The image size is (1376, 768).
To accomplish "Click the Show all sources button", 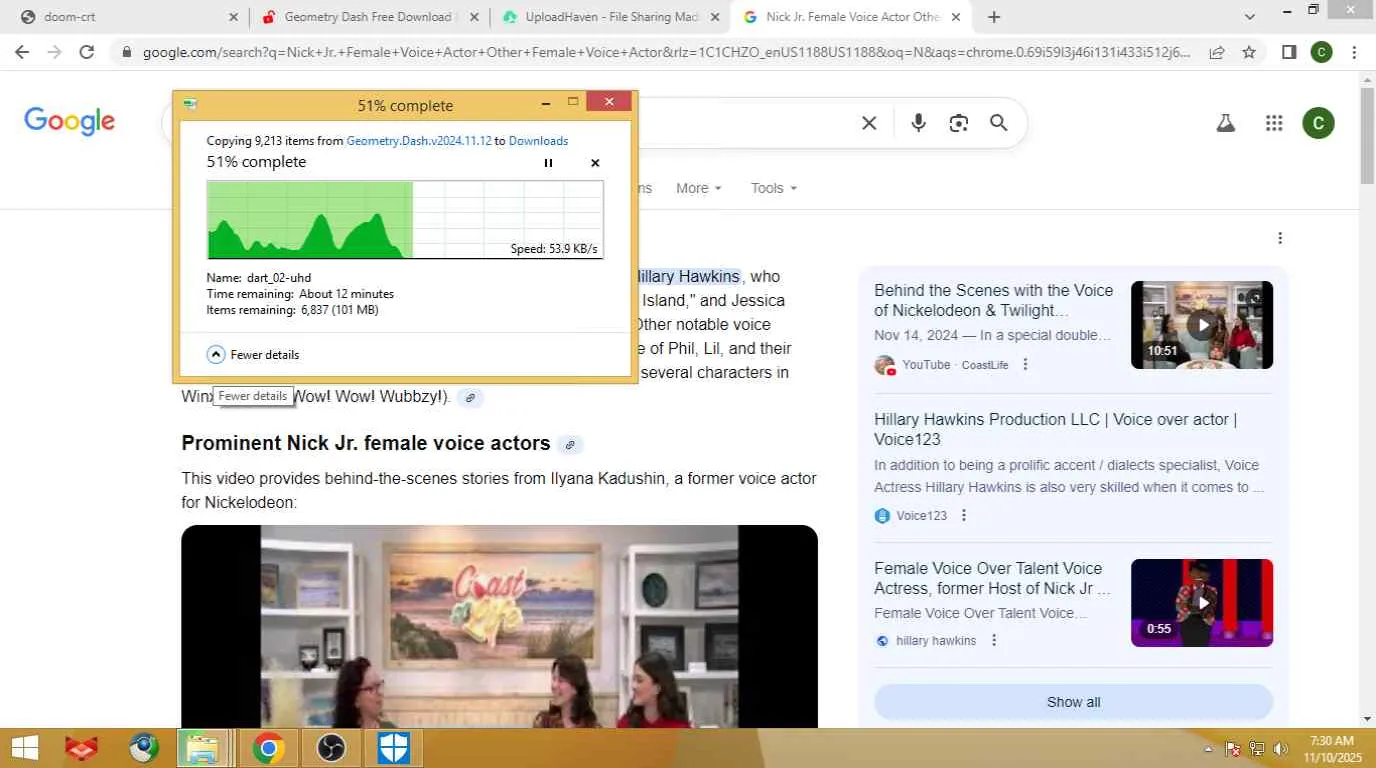I will [1073, 702].
